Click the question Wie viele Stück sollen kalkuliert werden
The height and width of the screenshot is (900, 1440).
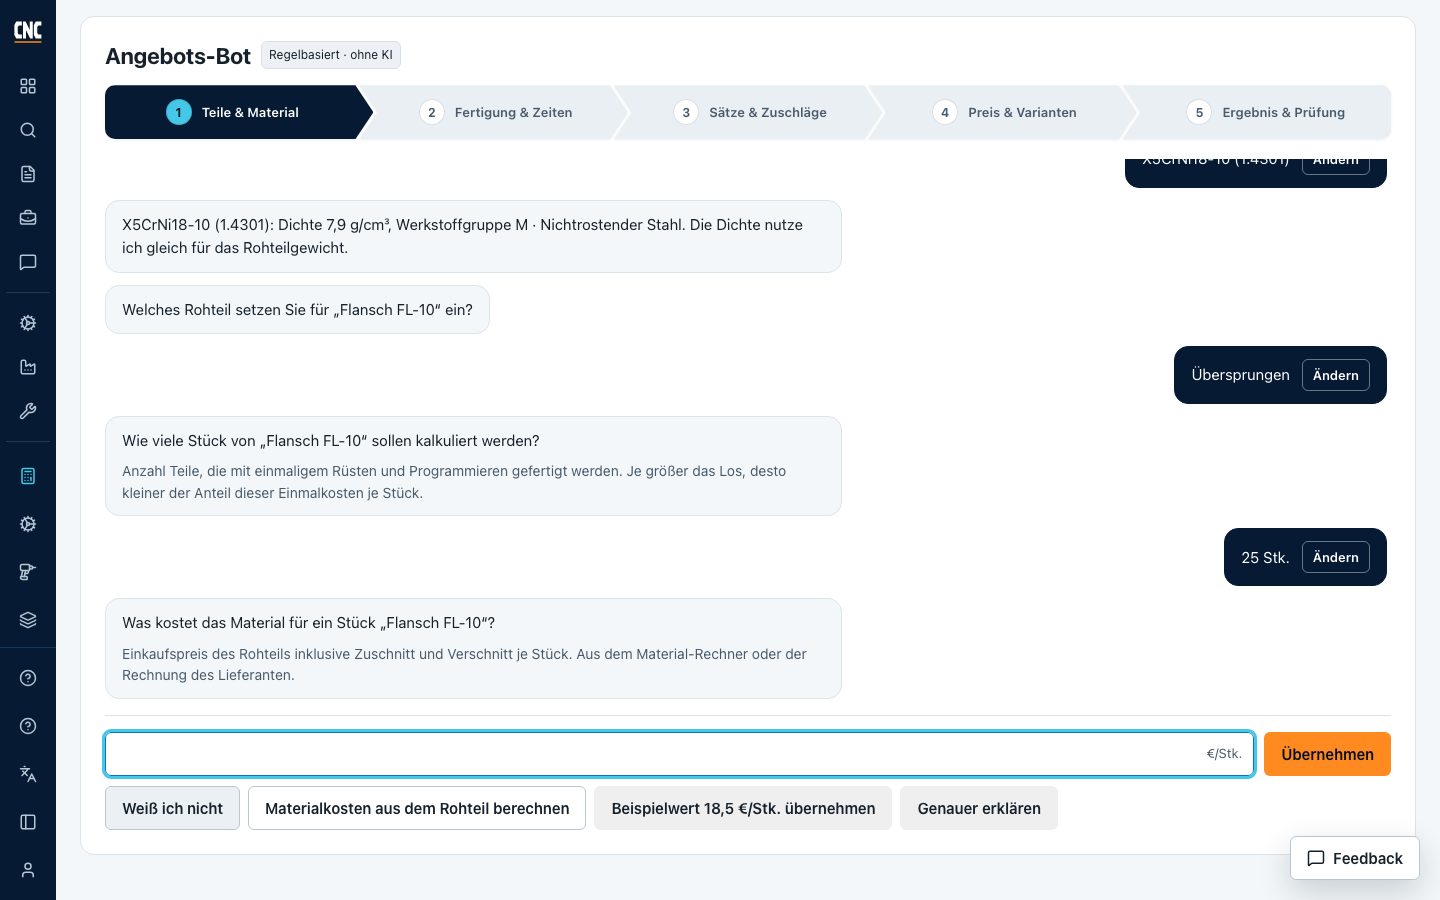pyautogui.click(x=473, y=466)
